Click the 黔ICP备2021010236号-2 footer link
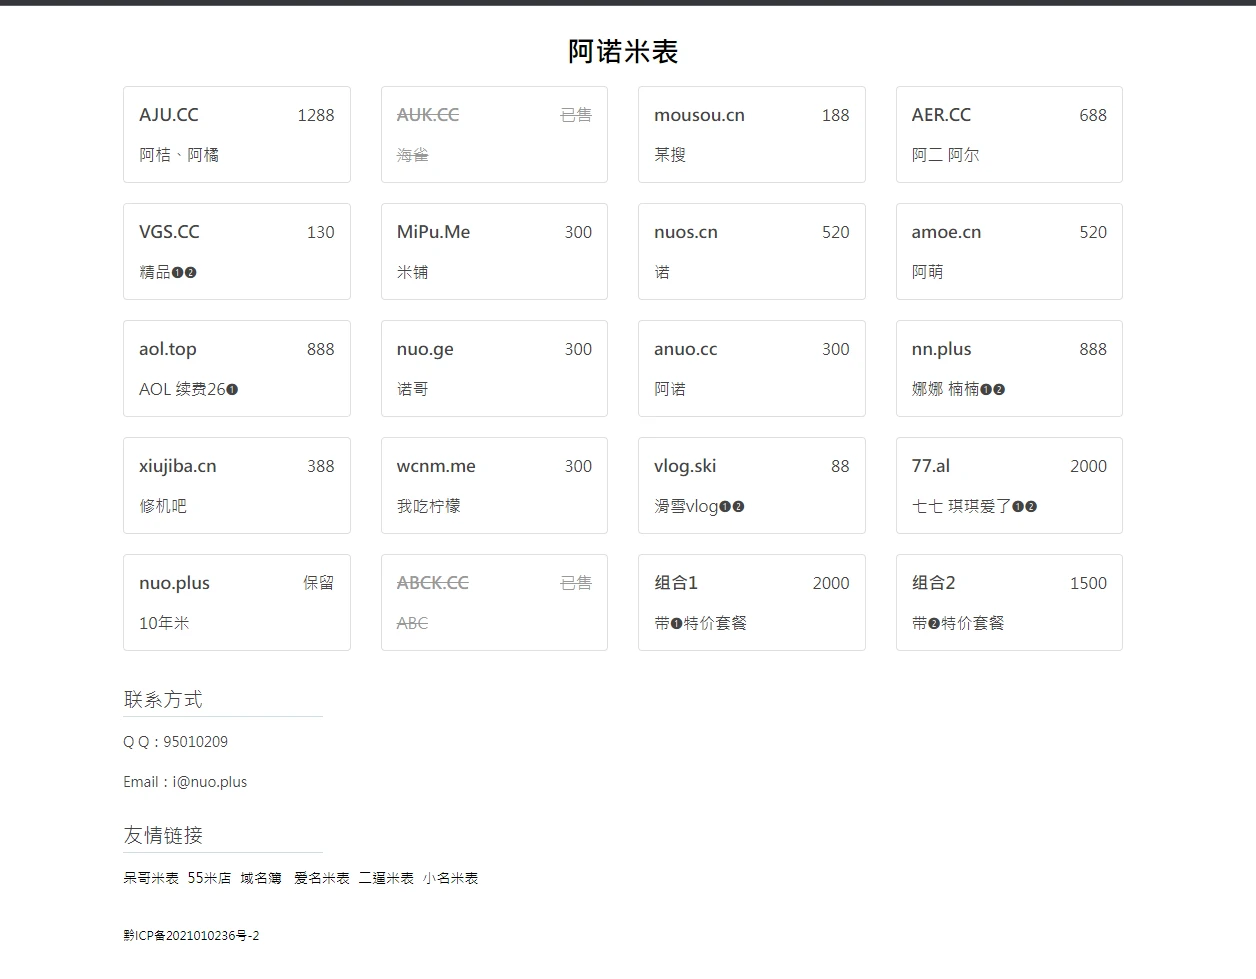The image size is (1256, 979). tap(191, 936)
